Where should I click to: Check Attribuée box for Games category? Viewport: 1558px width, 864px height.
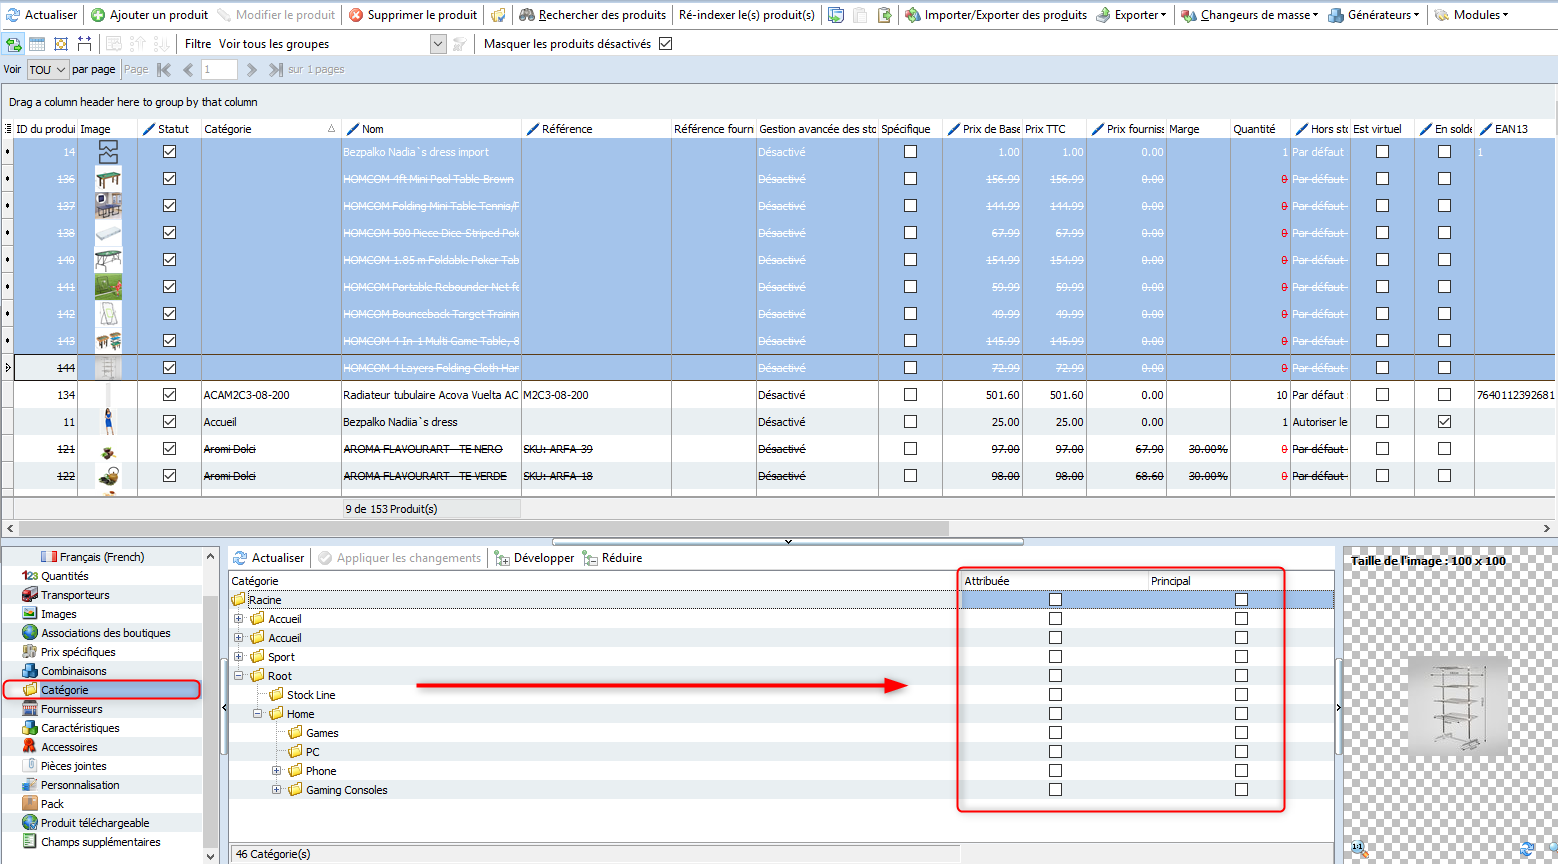coord(1055,733)
